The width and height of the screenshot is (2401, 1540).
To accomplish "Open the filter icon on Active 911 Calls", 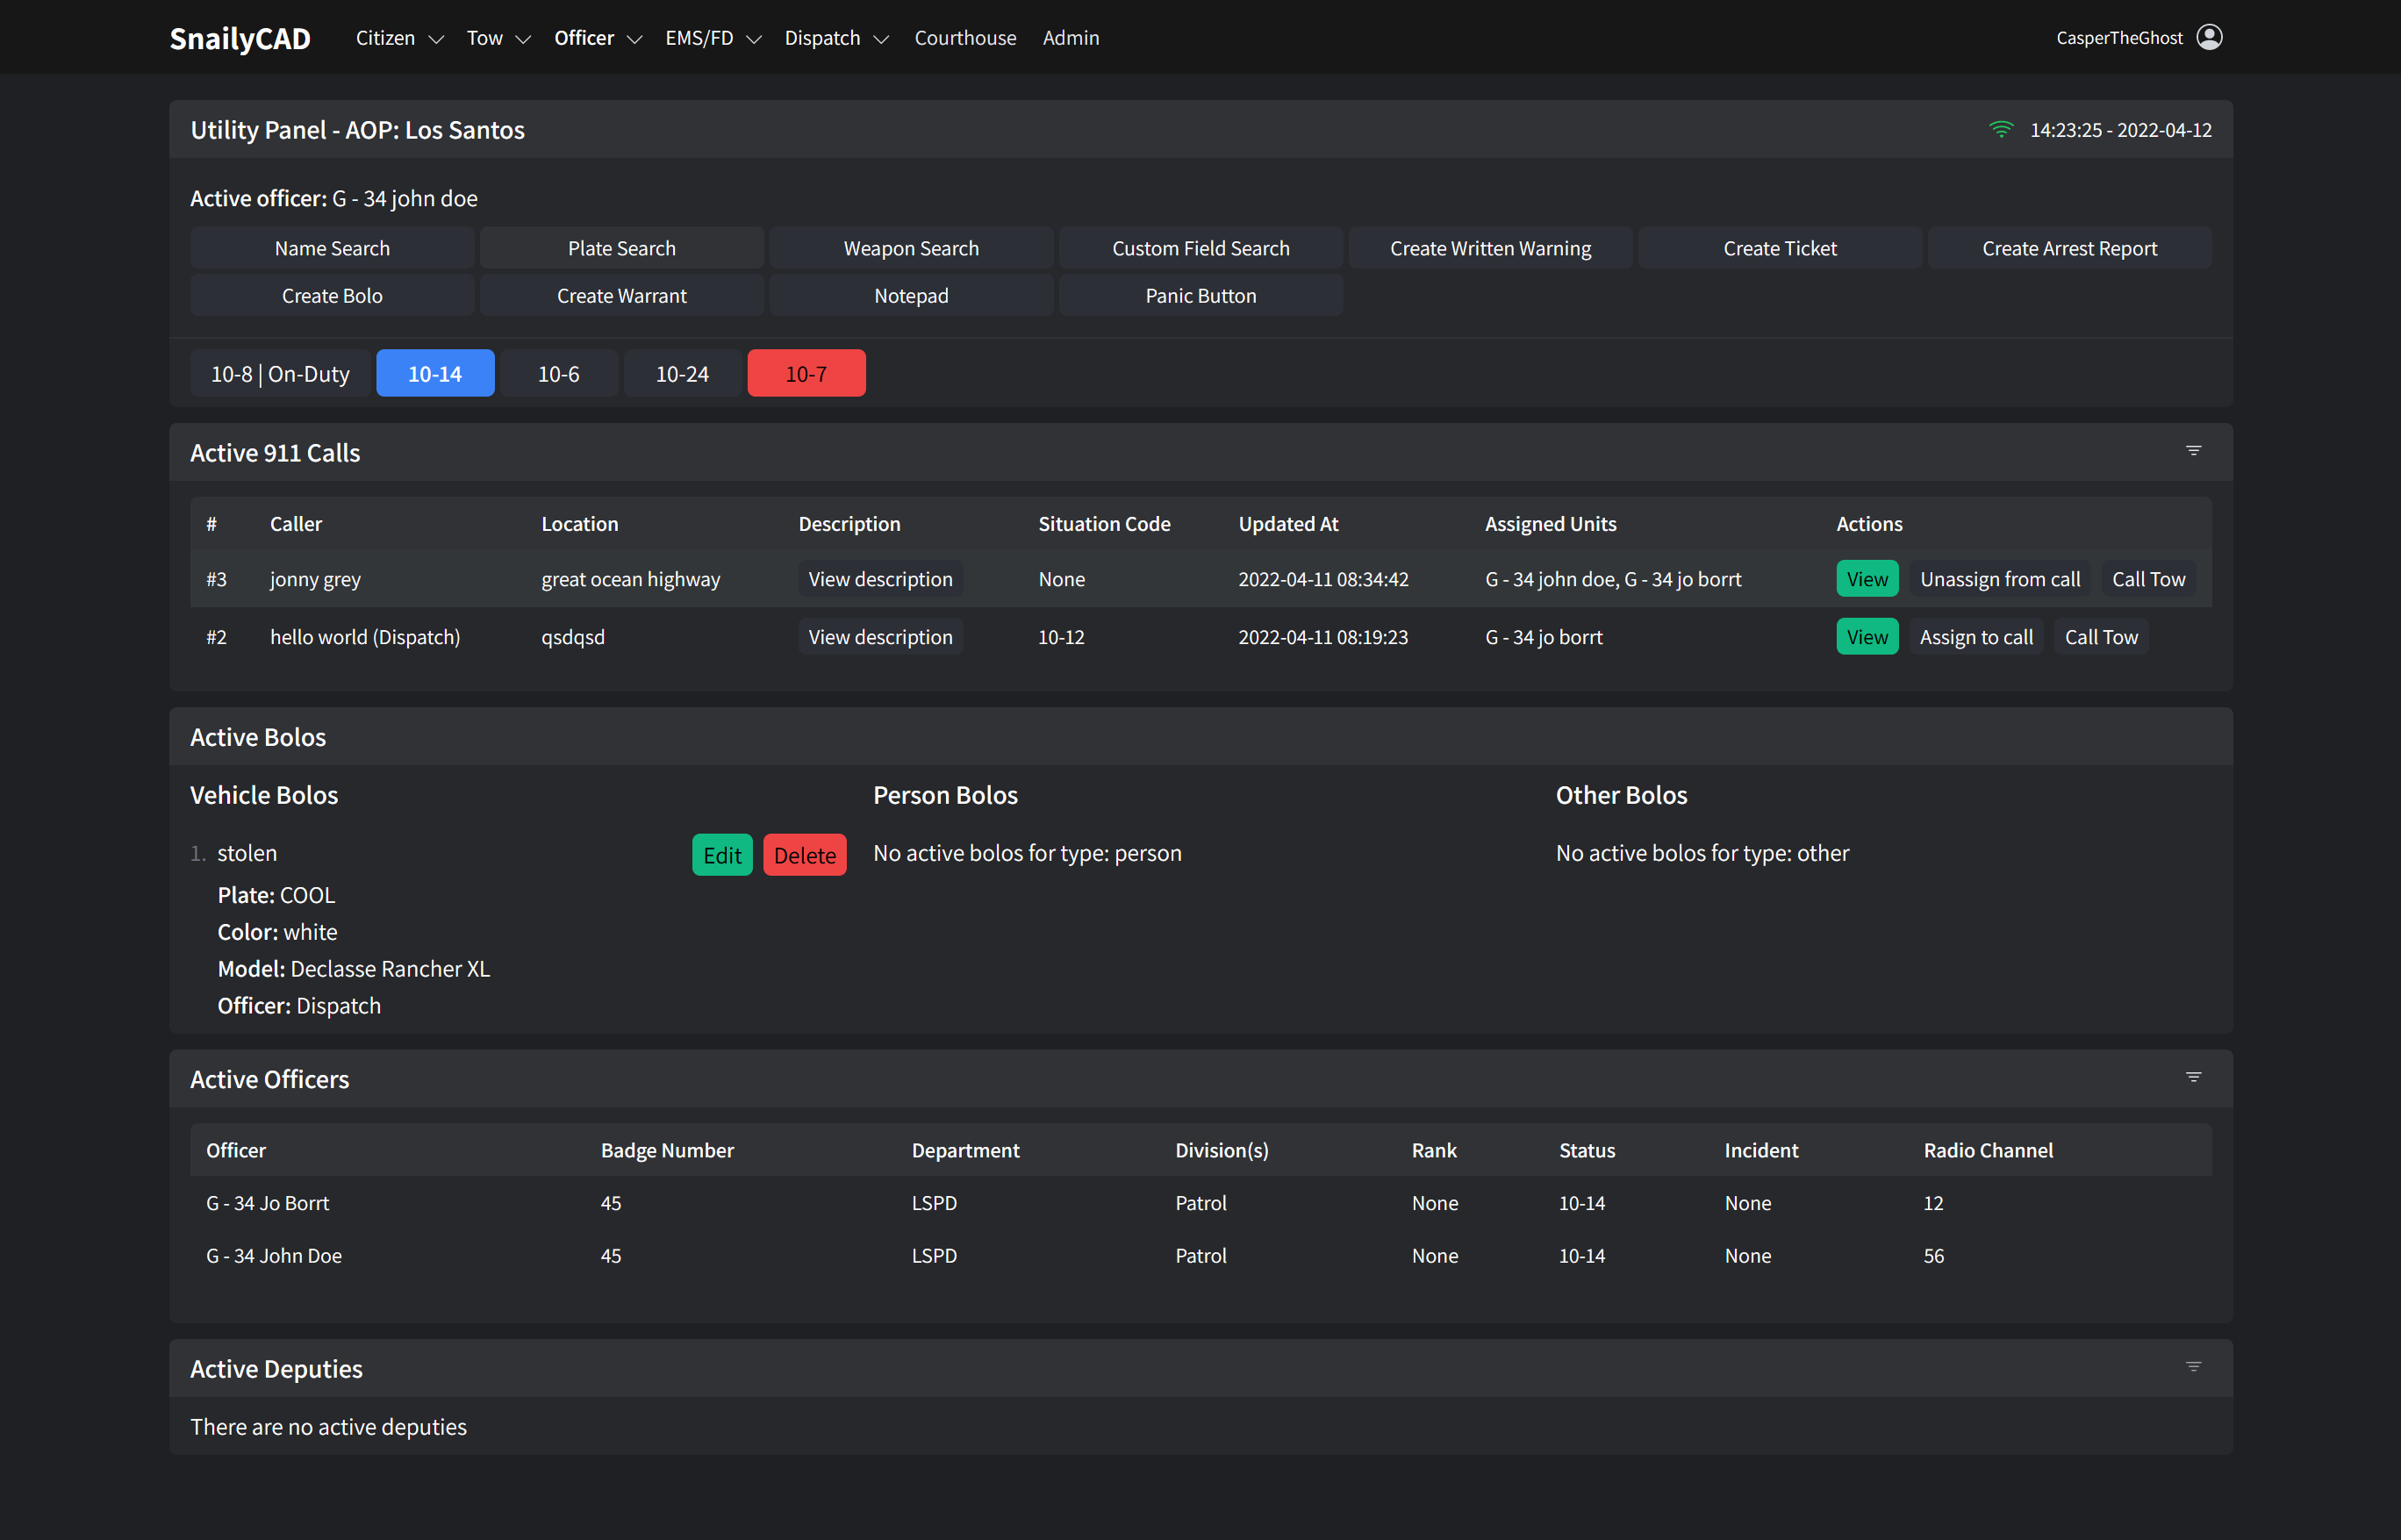I will pyautogui.click(x=2194, y=451).
